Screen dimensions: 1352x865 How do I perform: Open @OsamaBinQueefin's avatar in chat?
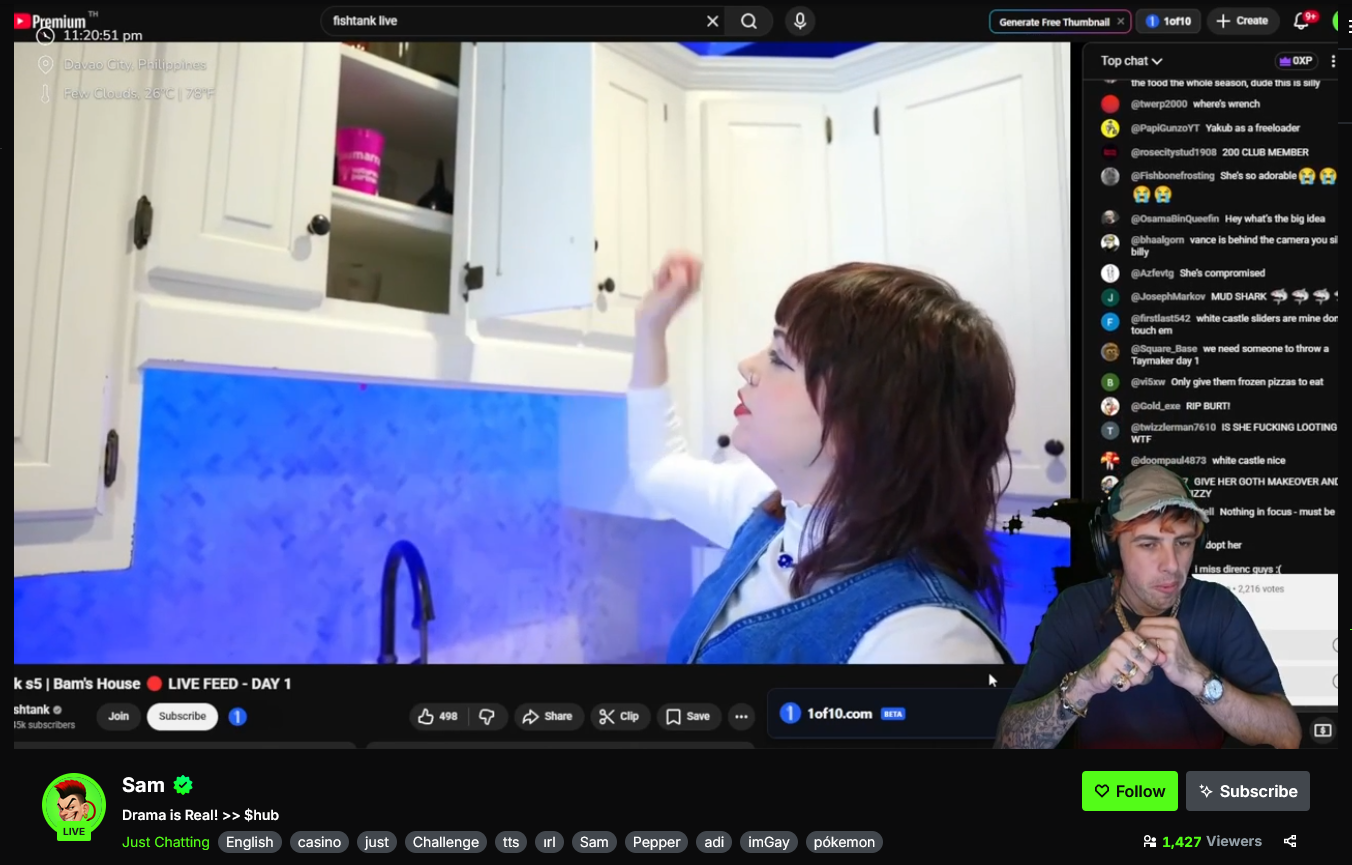pyautogui.click(x=1110, y=218)
